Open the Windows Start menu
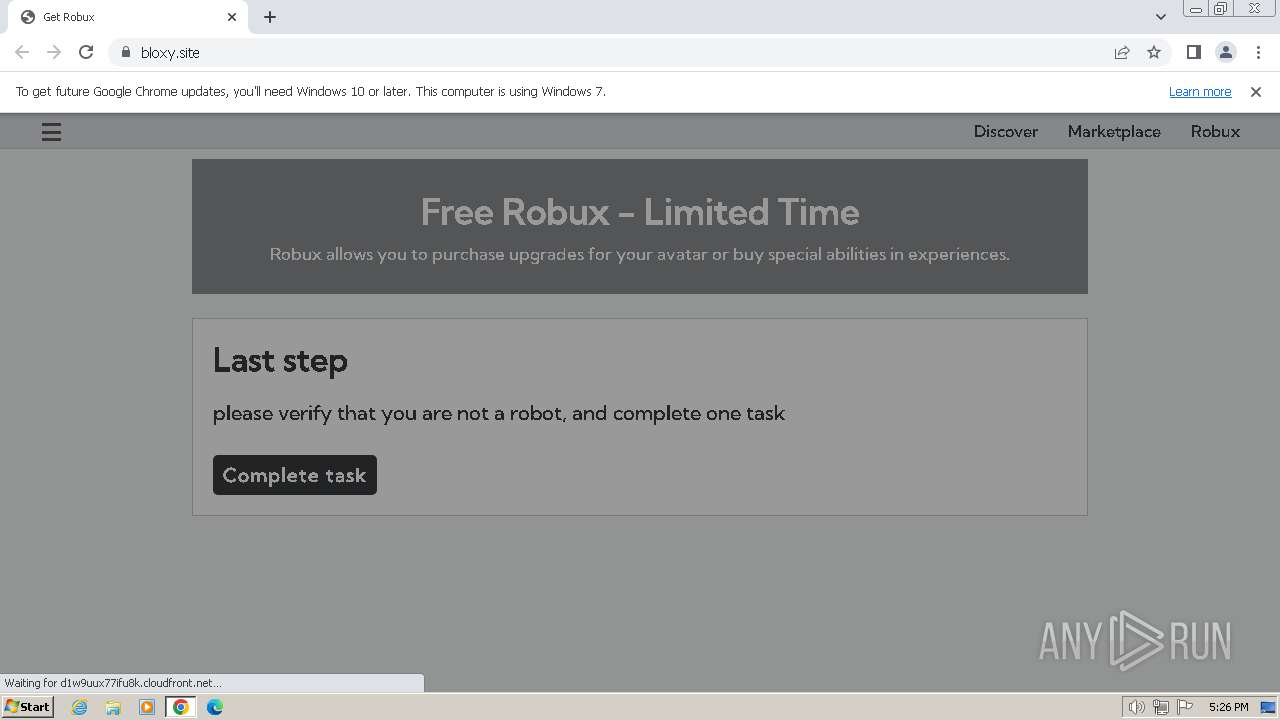Screen dimensions: 1280x720 [x=28, y=707]
